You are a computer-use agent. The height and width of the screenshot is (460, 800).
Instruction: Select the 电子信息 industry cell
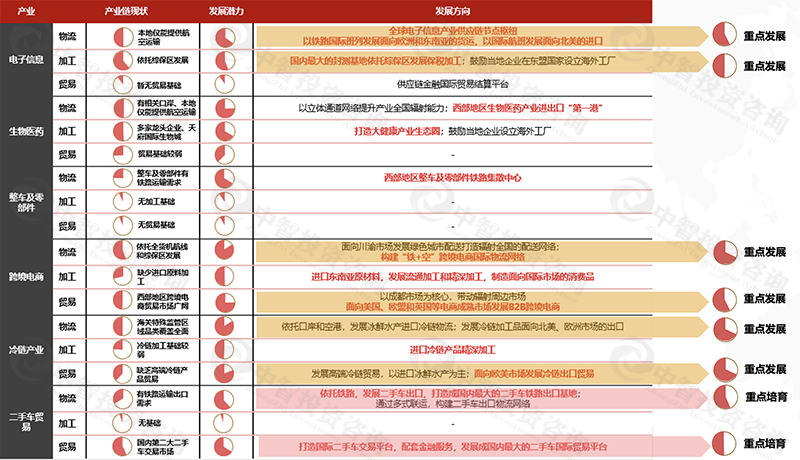click(x=26, y=60)
